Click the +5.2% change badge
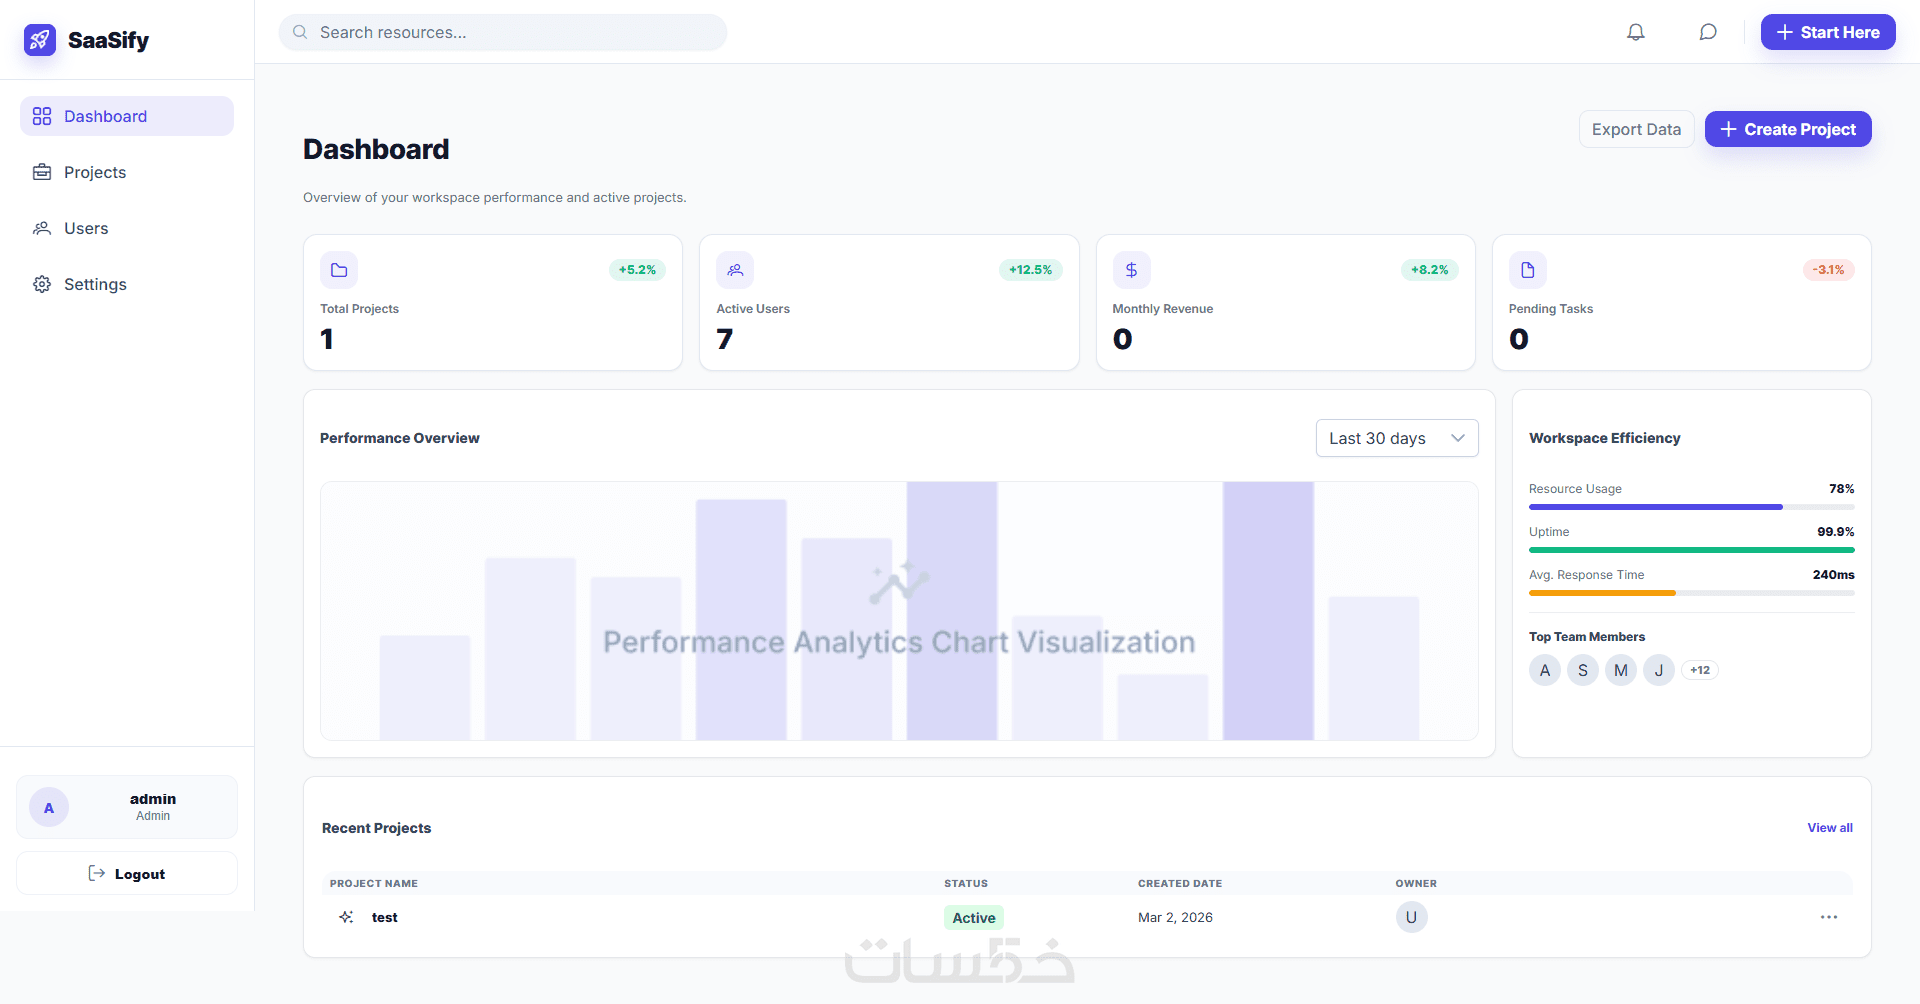 (637, 270)
